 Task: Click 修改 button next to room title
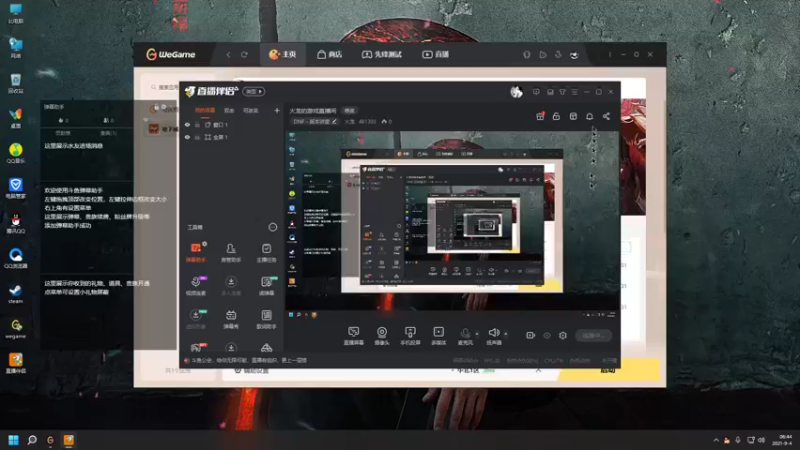click(349, 111)
